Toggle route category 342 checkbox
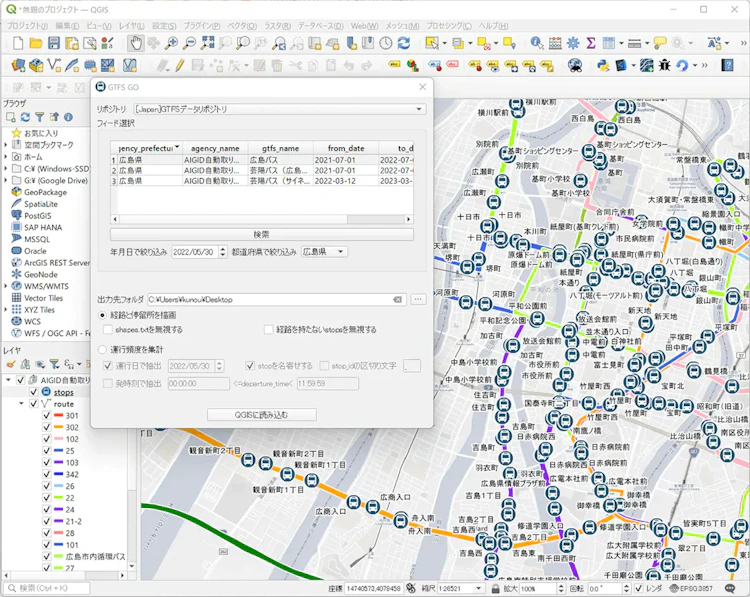Image resolution: width=750 pixels, height=597 pixels. tap(46, 475)
